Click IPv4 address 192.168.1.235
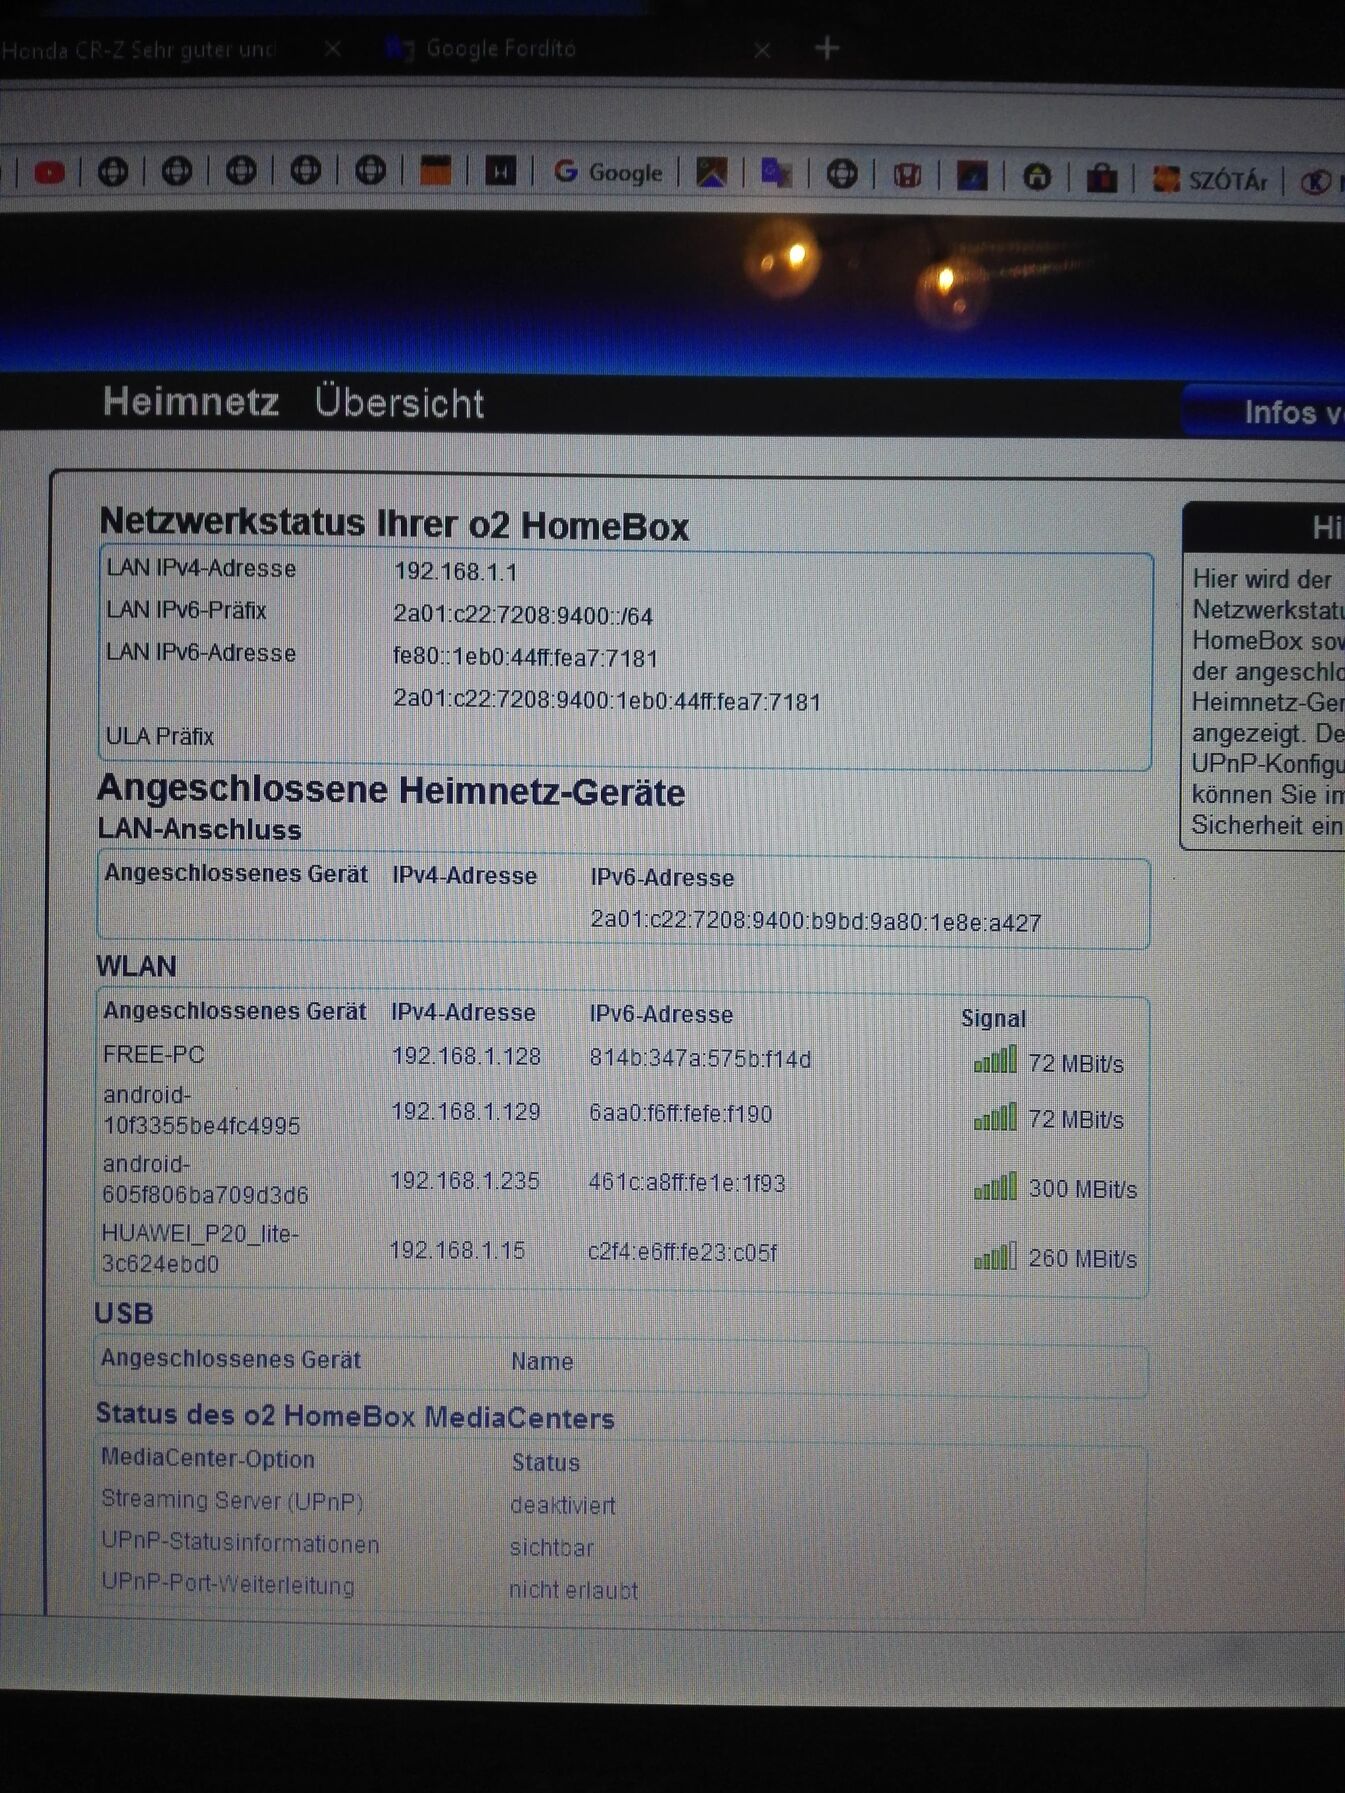The image size is (1345, 1793). click(x=465, y=1181)
